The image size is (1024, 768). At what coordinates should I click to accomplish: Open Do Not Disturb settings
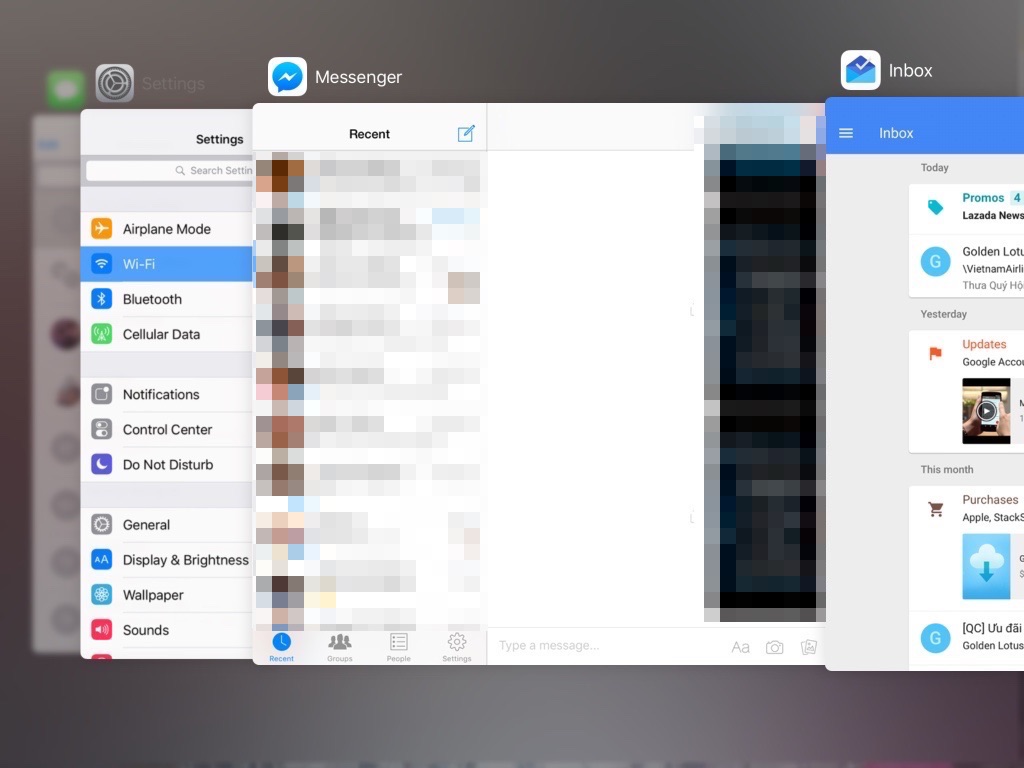tap(166, 464)
